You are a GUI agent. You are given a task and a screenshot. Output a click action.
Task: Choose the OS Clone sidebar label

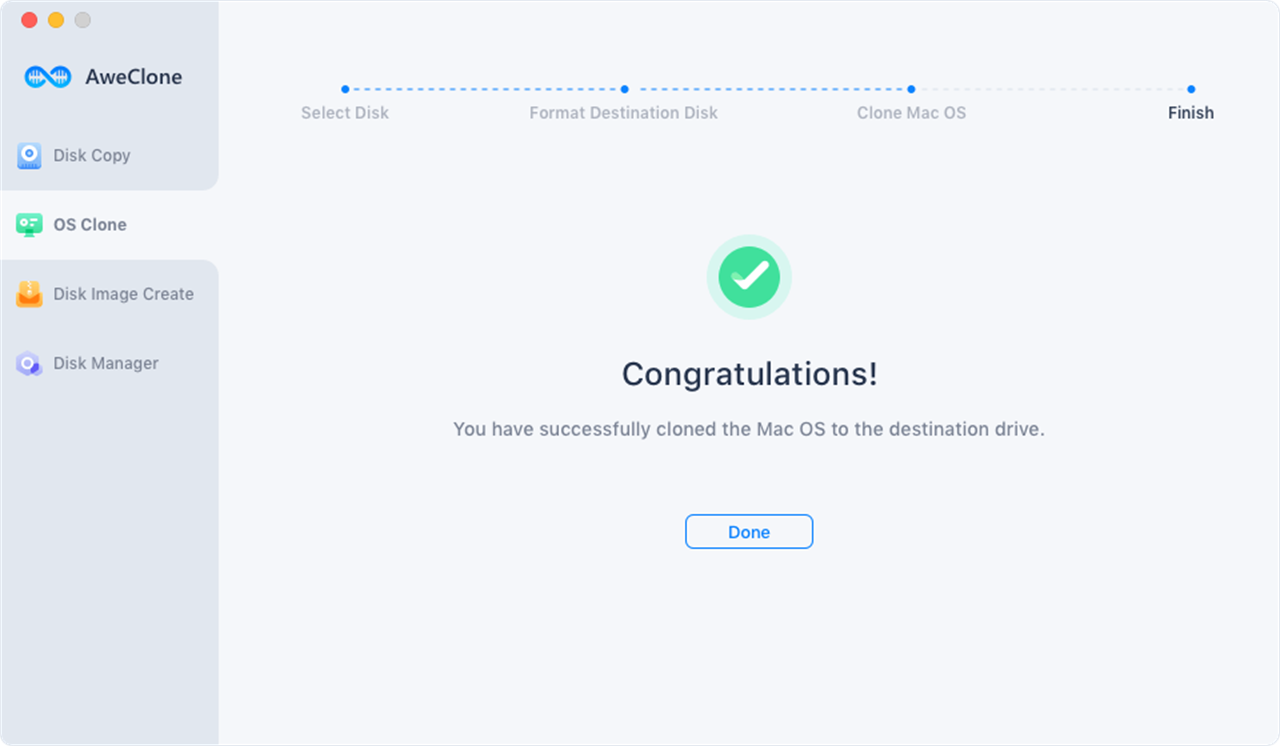tap(90, 225)
